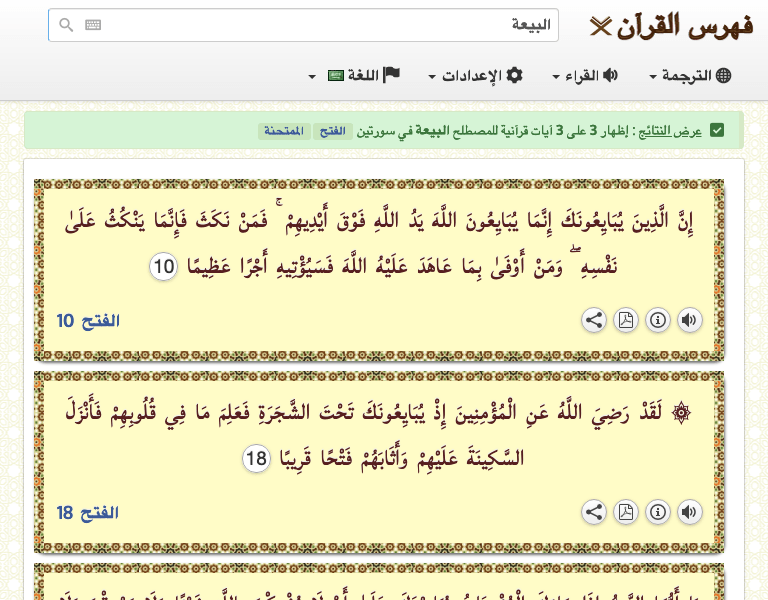
Task: Play audio recitation of verse 10
Action: click(x=689, y=320)
